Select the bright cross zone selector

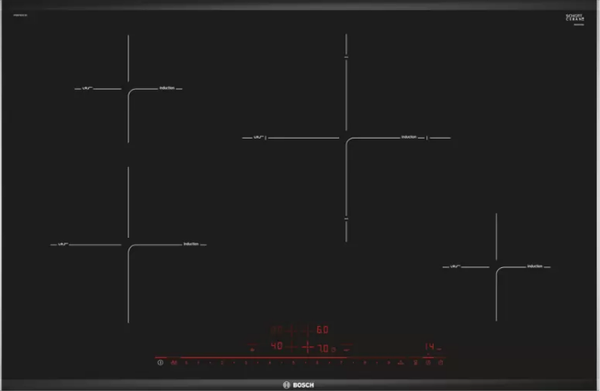[308, 347]
